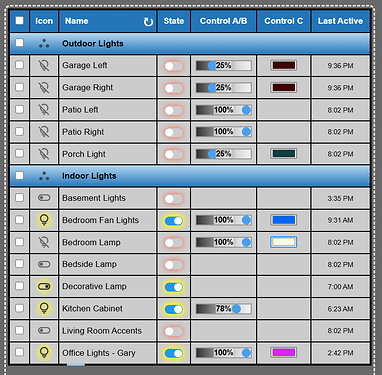This screenshot has width=382, height=375.
Task: Click the Bedroom Fan Lights bulb icon
Action: coord(44,220)
